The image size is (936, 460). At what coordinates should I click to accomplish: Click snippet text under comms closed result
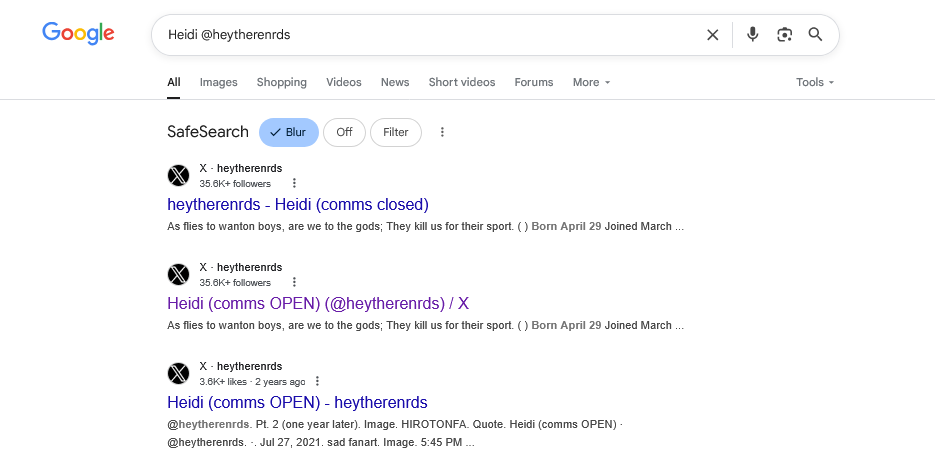[x=426, y=227]
